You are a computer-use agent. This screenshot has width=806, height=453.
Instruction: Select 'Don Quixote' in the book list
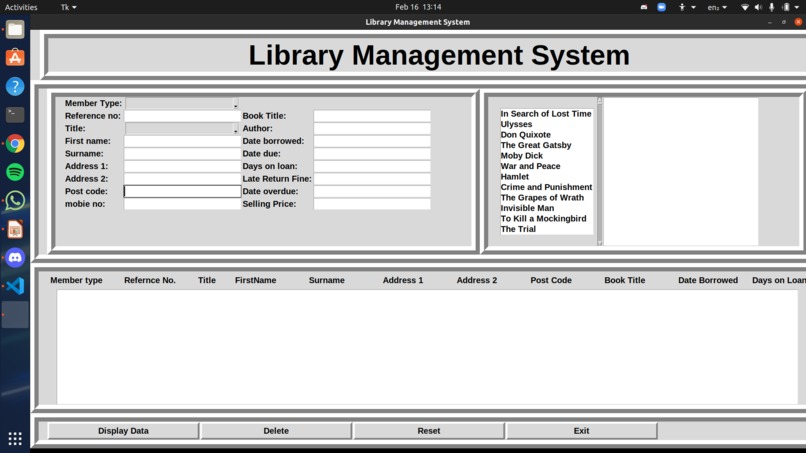coord(526,135)
